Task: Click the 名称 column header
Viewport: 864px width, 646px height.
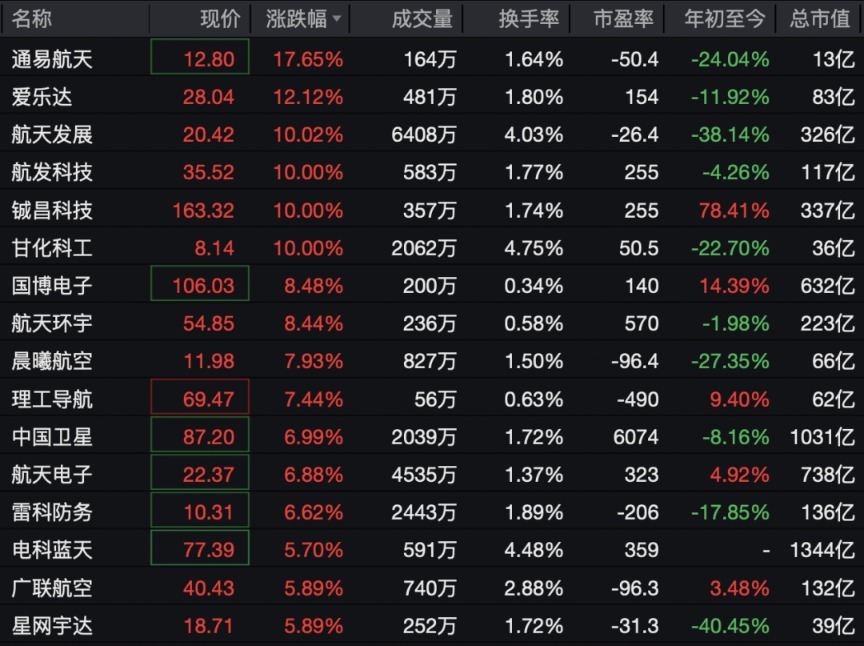Action: [x=31, y=19]
